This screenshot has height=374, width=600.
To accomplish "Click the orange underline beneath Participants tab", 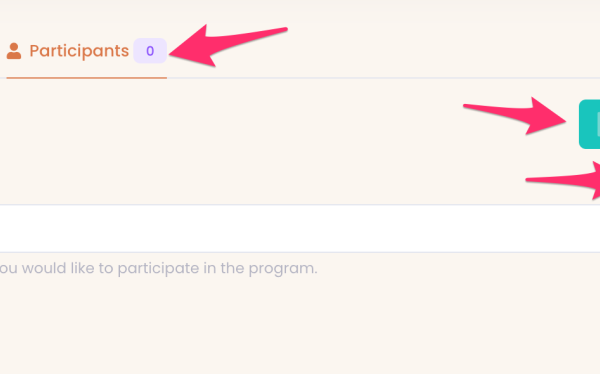I will 86,78.
